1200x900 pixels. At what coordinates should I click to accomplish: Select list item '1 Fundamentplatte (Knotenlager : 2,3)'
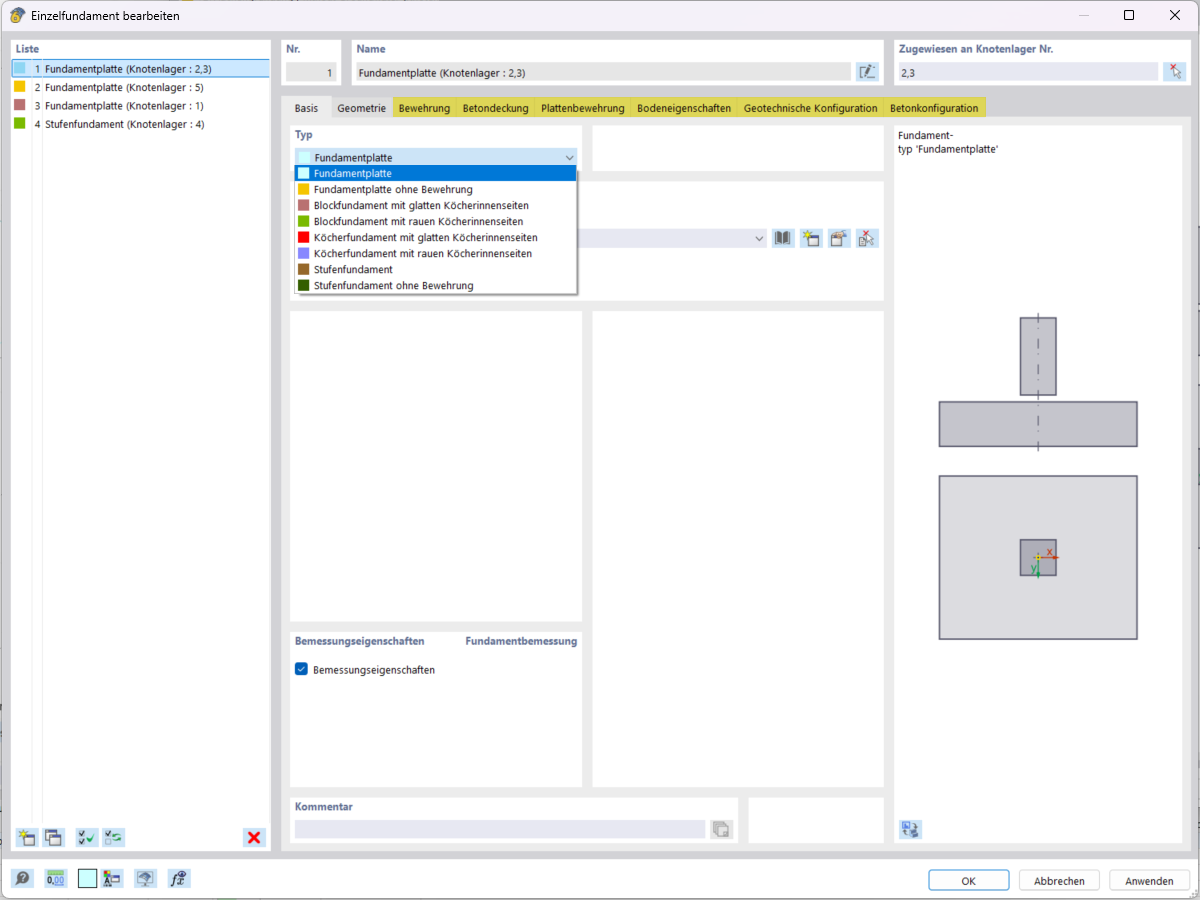pyautogui.click(x=141, y=69)
